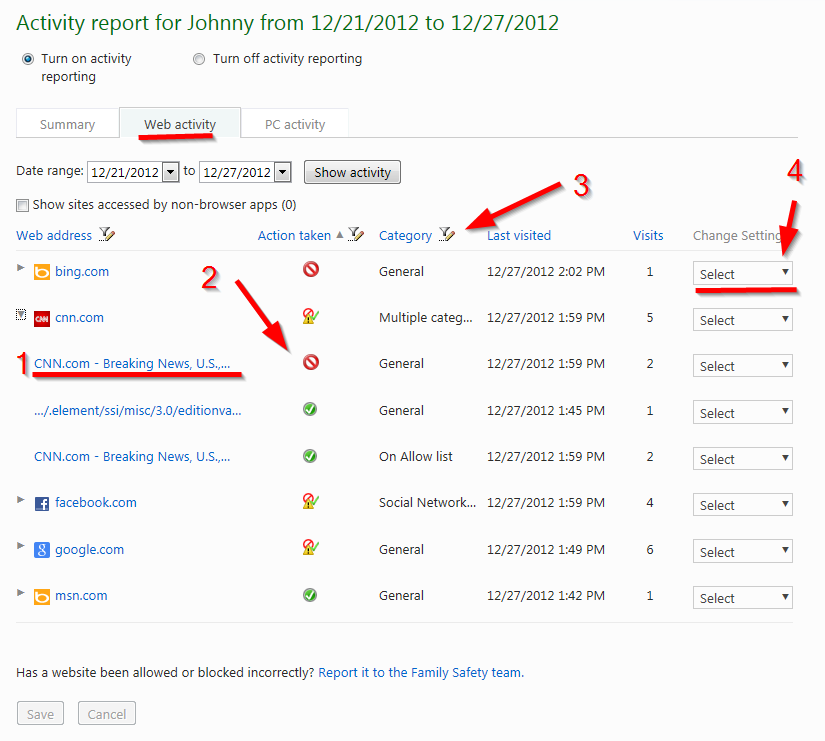Click the Google favicon icon
Image resolution: width=825 pixels, height=741 pixels.
[x=42, y=550]
